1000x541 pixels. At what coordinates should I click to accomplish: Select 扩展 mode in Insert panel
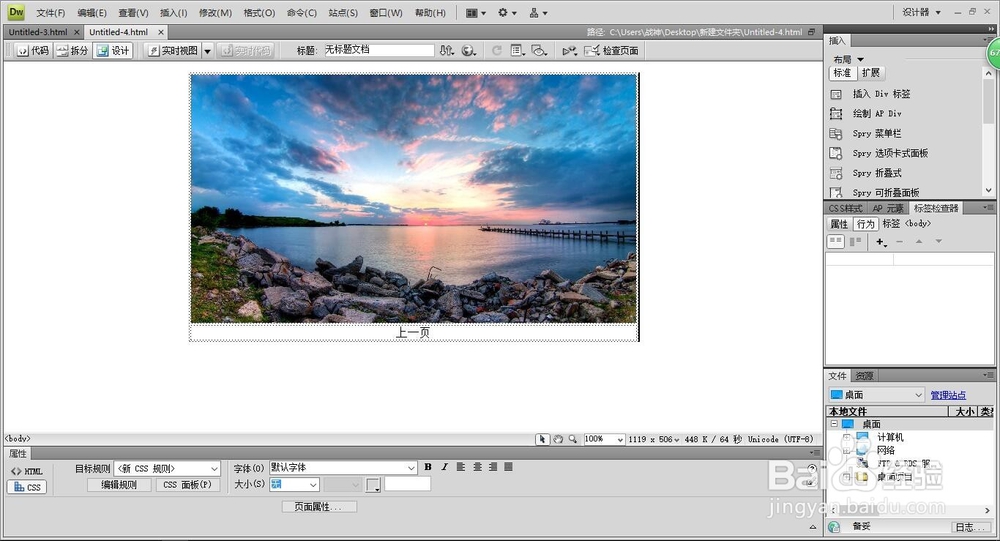pos(871,73)
